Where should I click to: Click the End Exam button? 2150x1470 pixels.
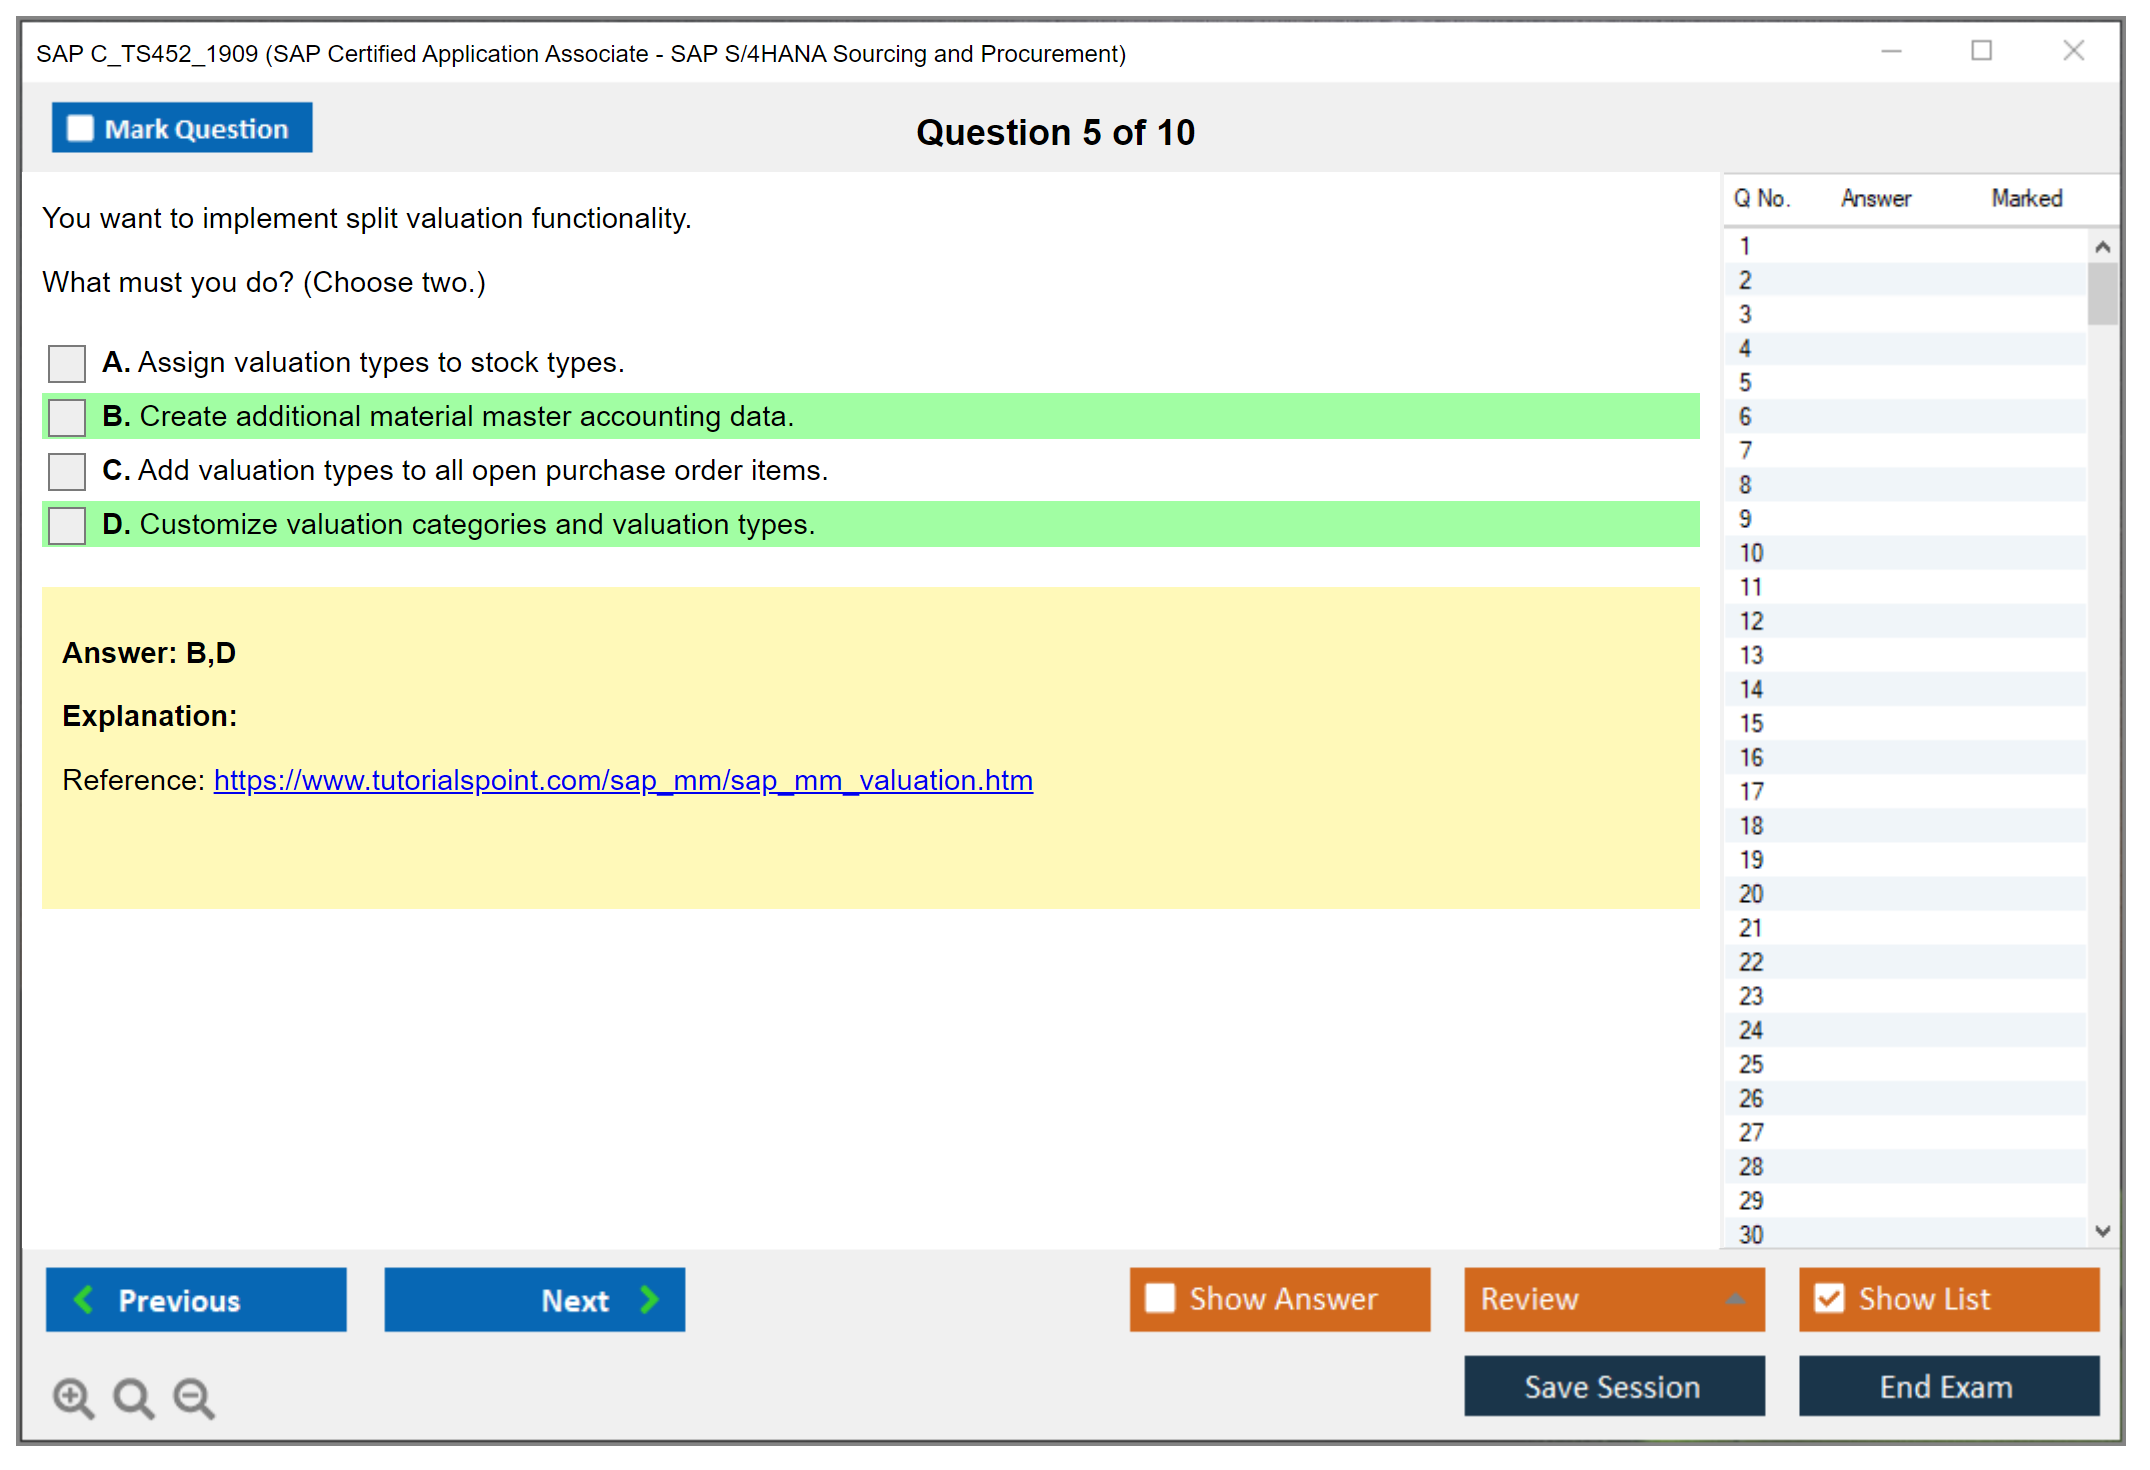pos(1947,1386)
